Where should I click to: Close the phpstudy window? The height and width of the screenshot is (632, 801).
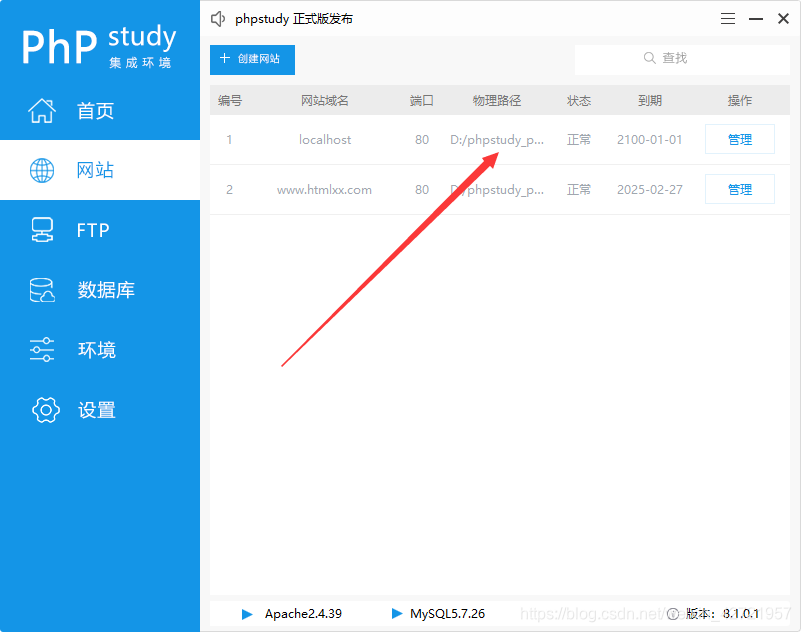tap(783, 19)
